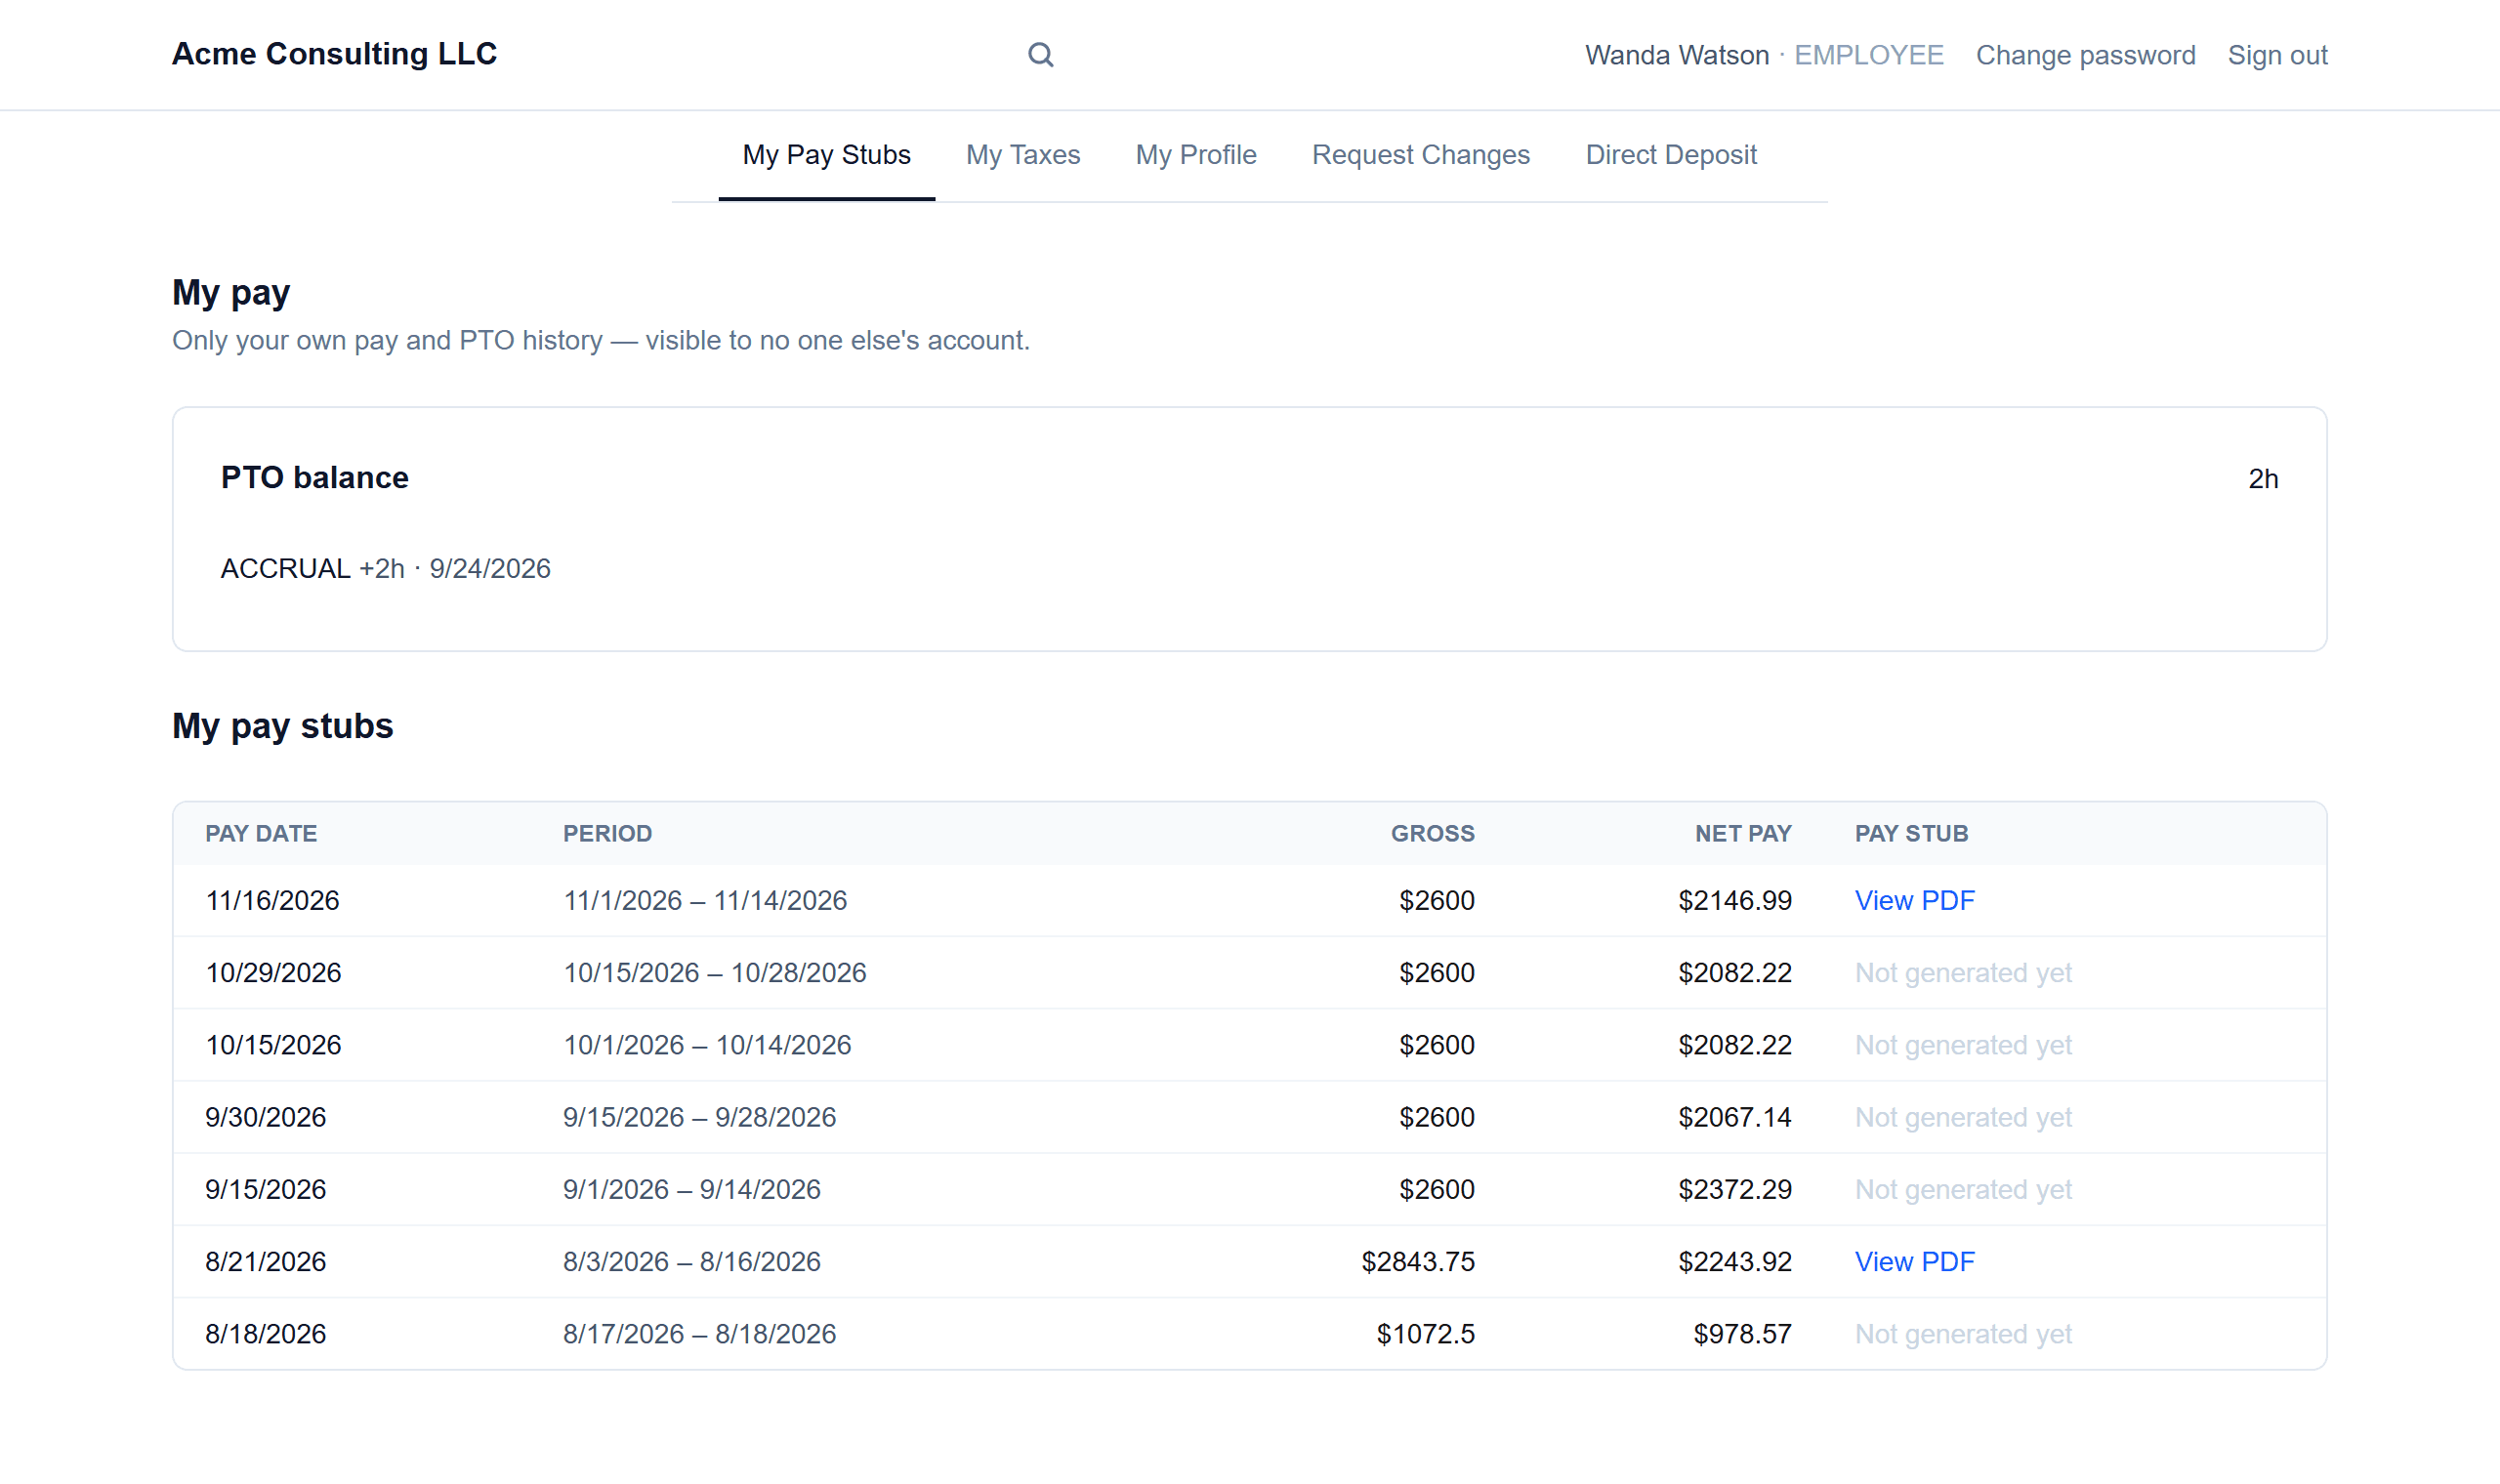Select pay date 9/30/2026 cell
2500x1484 pixels.
coord(265,1116)
